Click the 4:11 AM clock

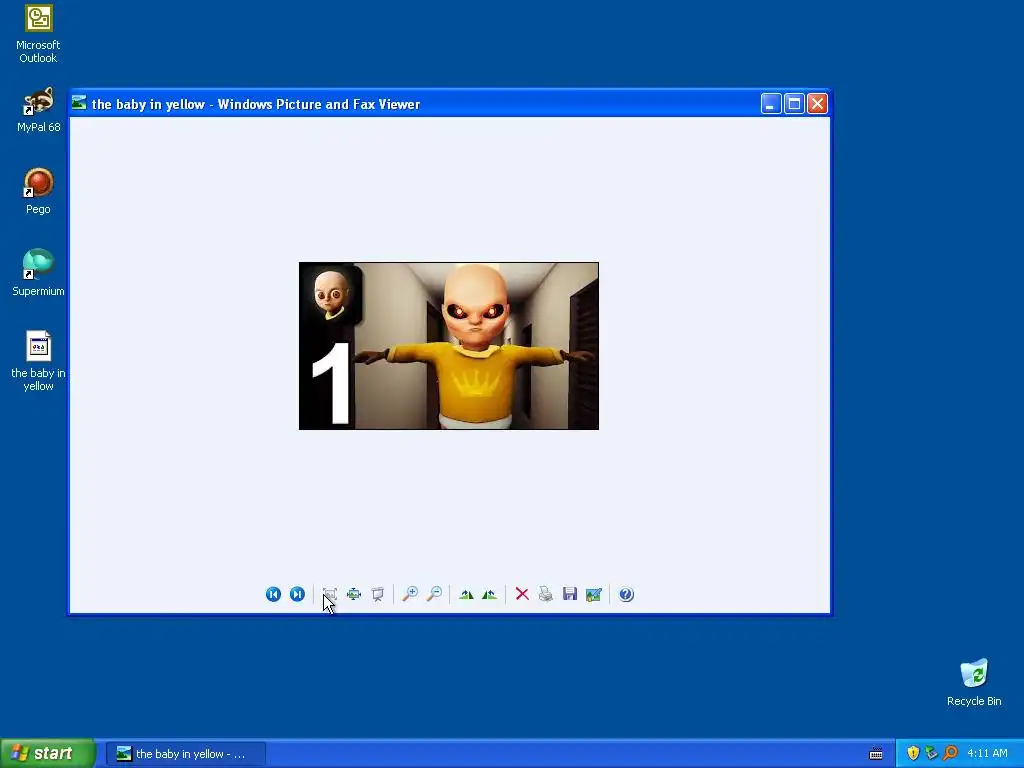(987, 754)
